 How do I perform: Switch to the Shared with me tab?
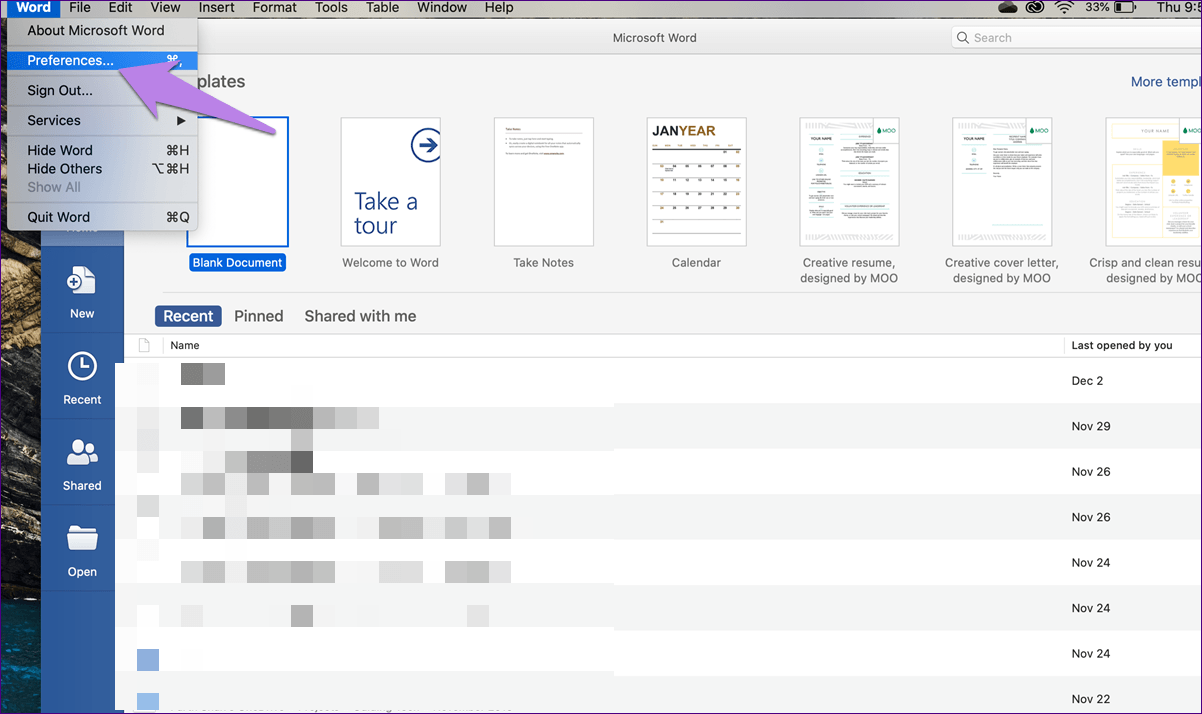[360, 315]
